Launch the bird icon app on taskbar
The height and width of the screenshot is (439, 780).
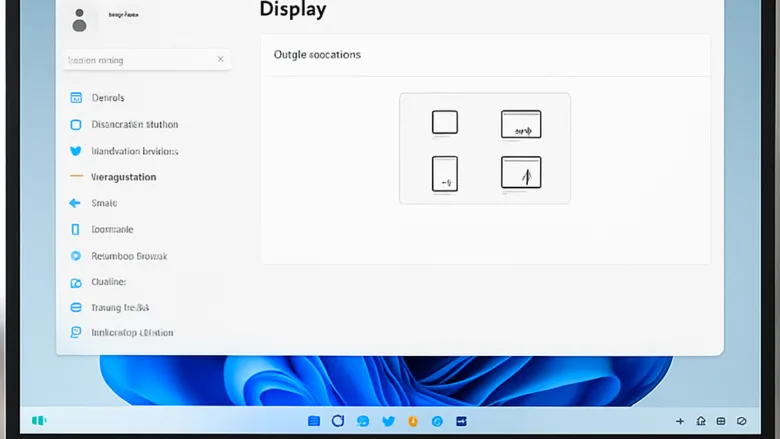tap(388, 422)
